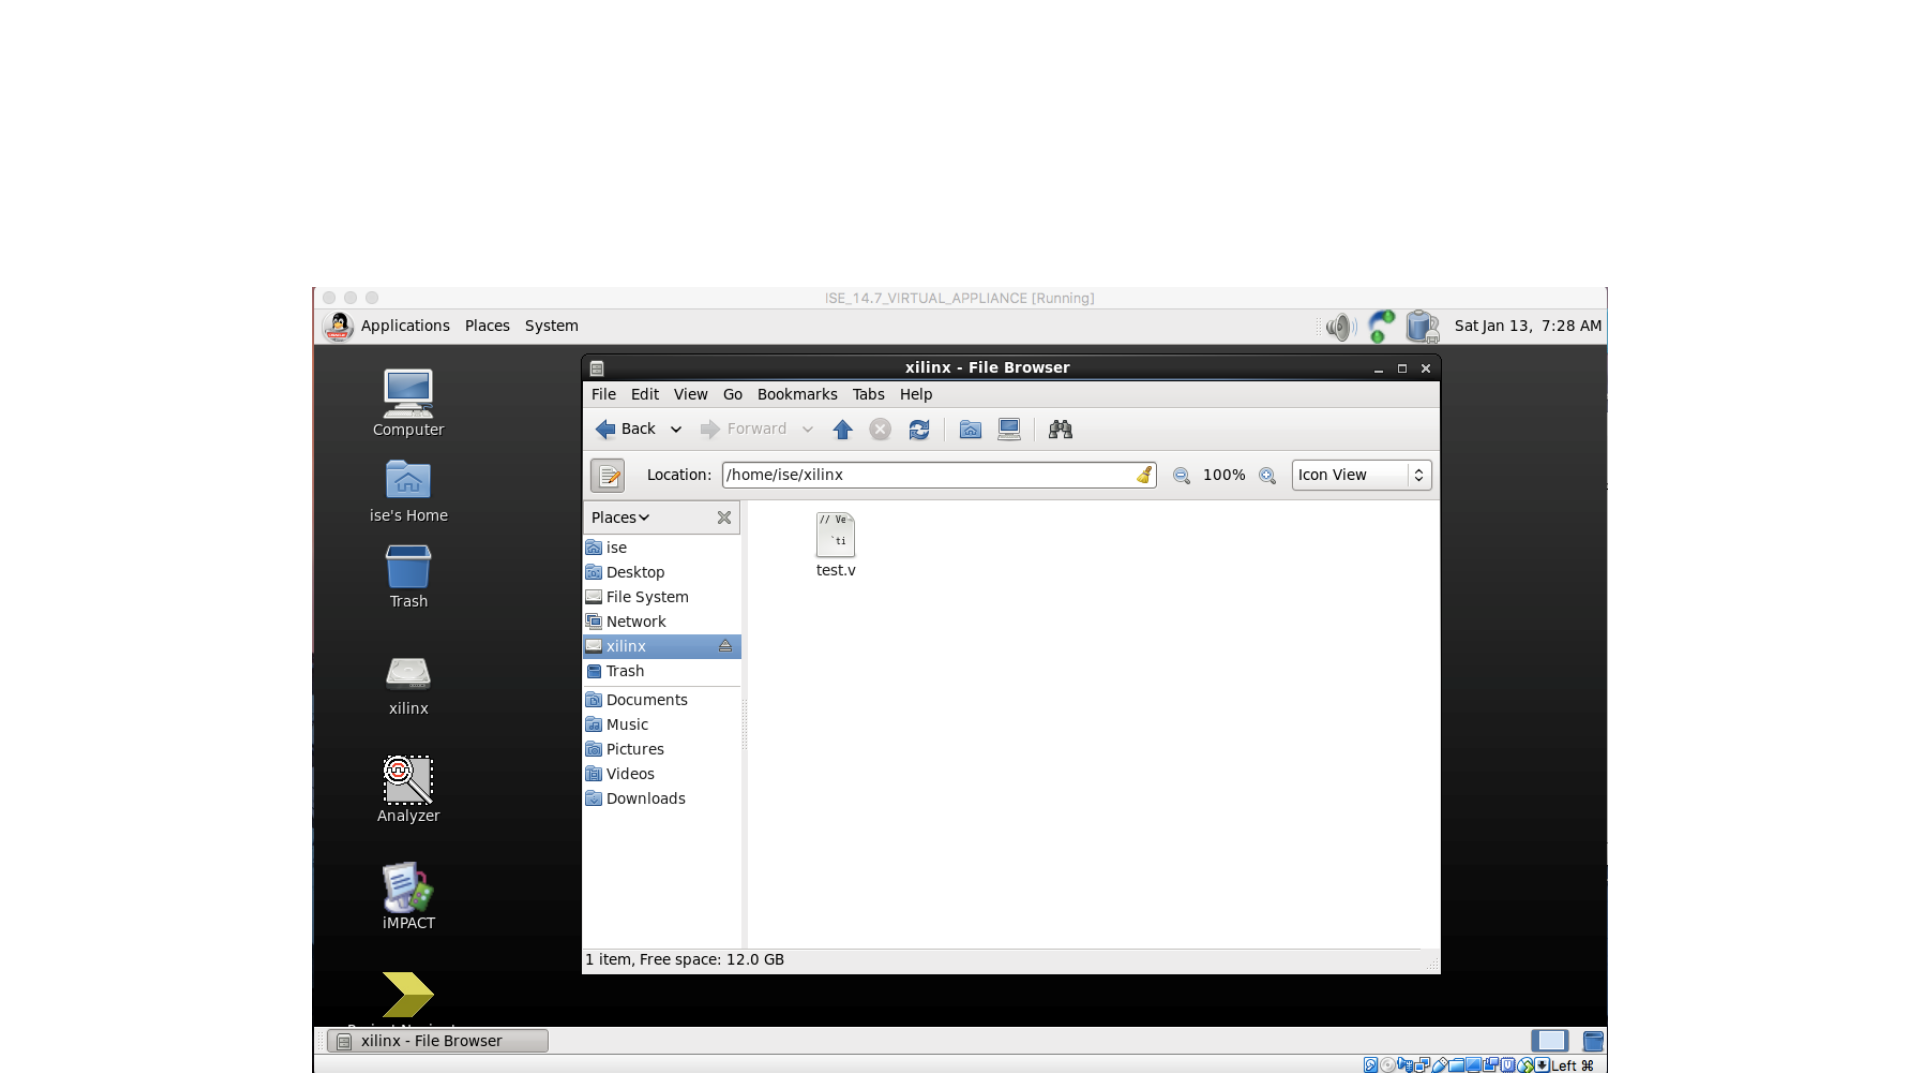Click the Back button
Image resolution: width=1920 pixels, height=1080 pixels.
click(626, 430)
